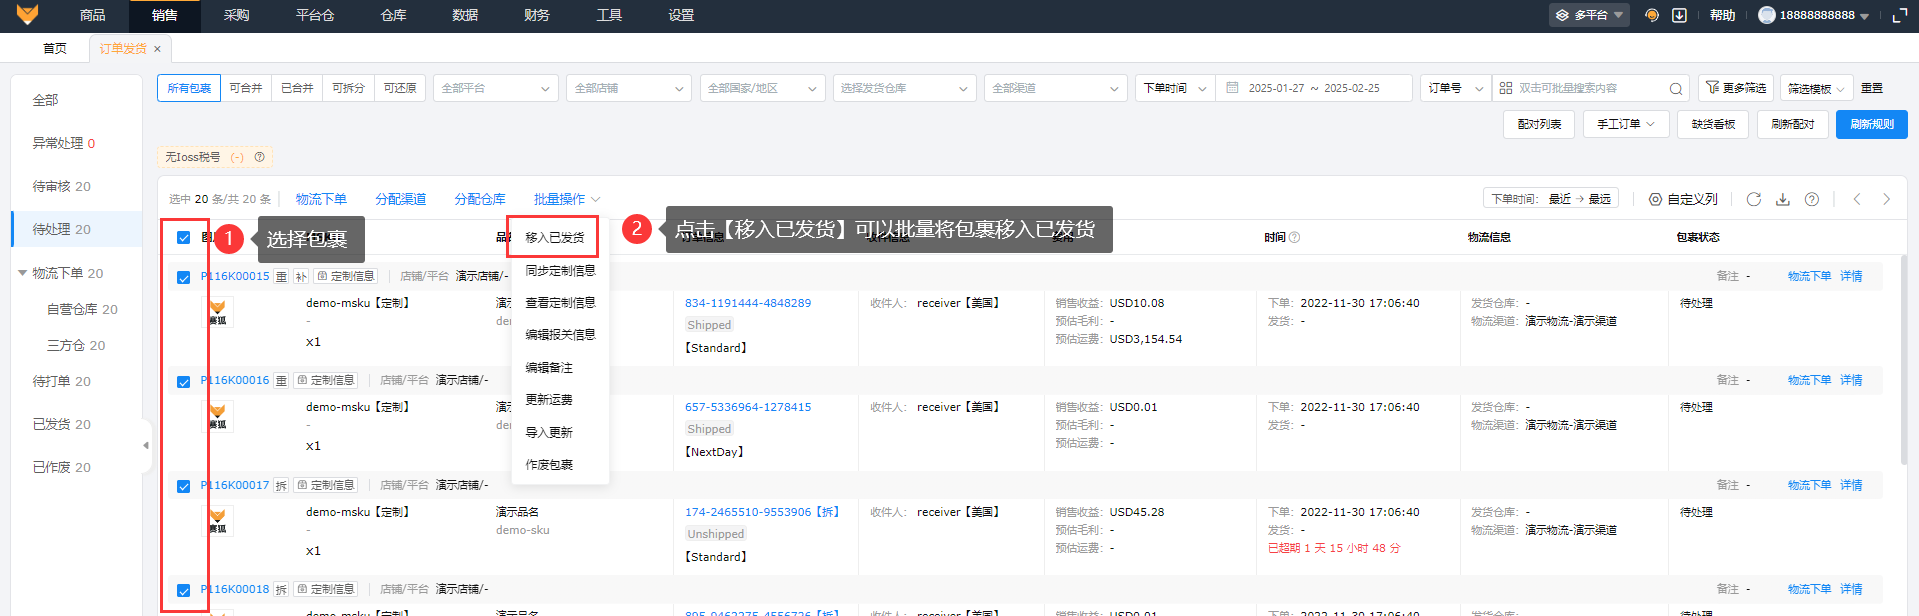Uncheck package P116K00016 checkbox
Viewport: 1919px width, 616px height.
(183, 381)
